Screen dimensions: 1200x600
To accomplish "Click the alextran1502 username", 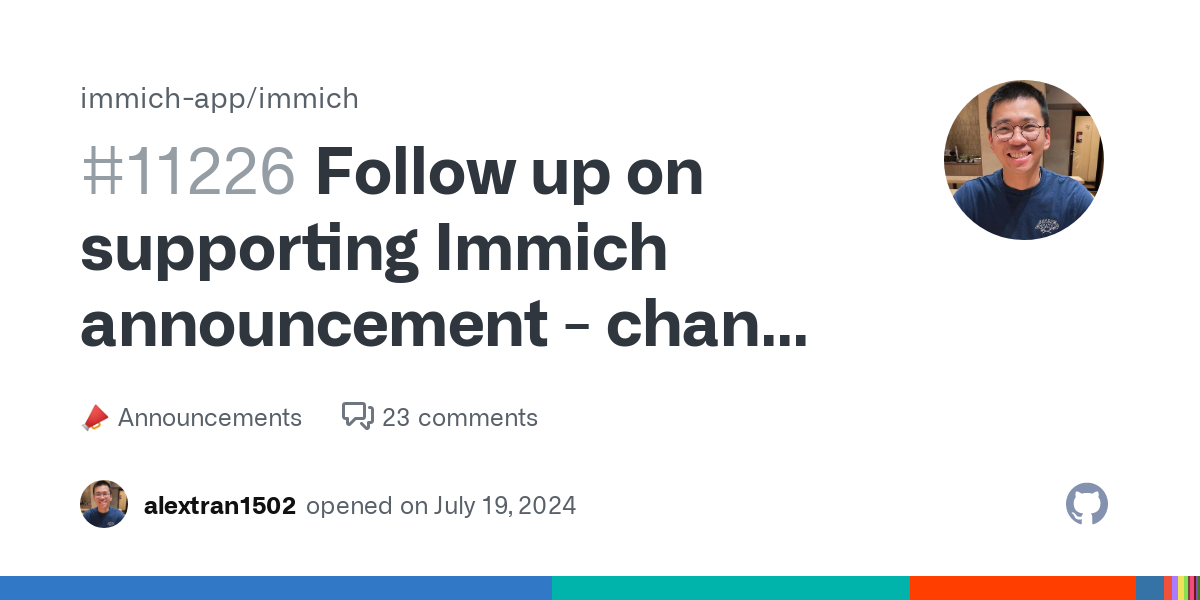I will tap(220, 506).
